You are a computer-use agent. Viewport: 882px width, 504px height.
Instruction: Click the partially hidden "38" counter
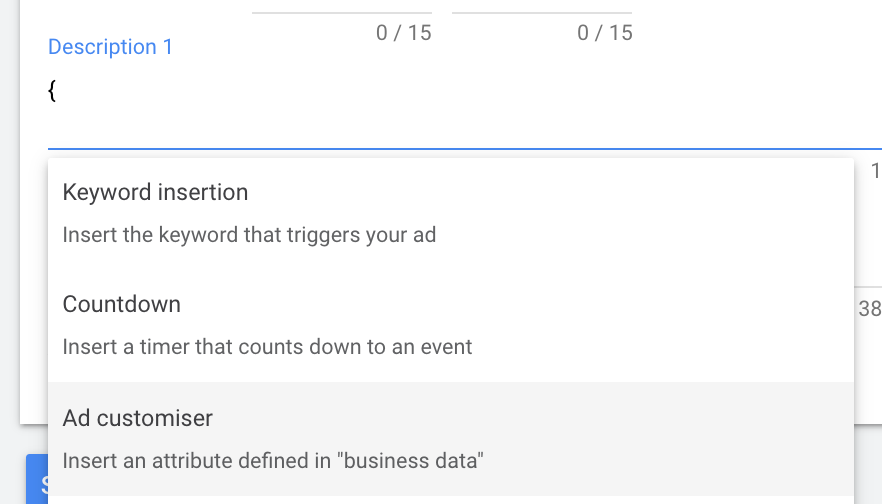(x=869, y=309)
